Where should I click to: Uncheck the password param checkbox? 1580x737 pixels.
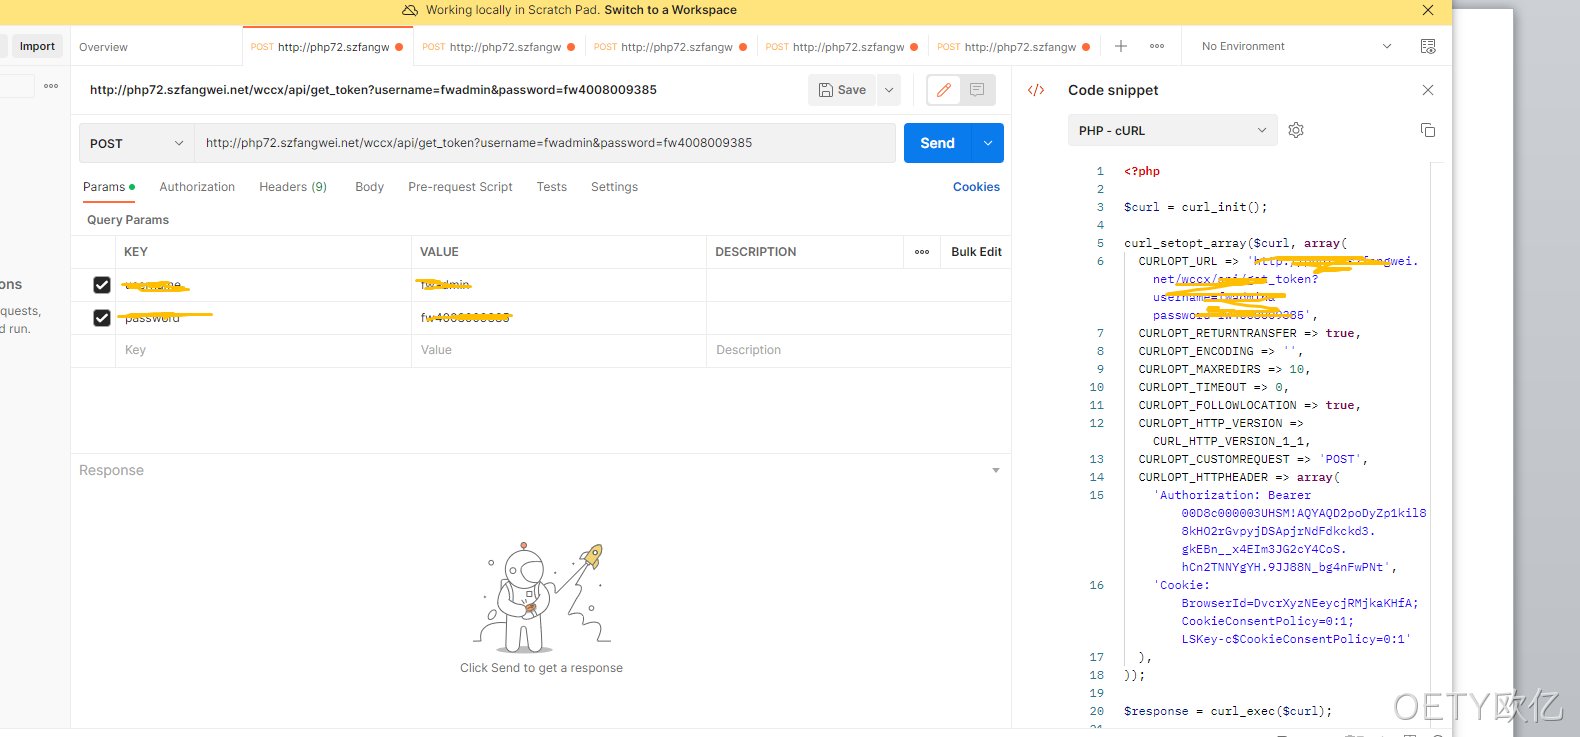(102, 318)
